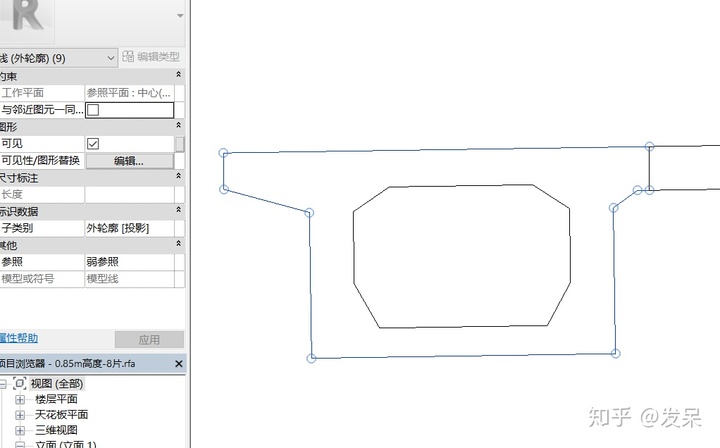Collapse the 约束 section
Screen dimensions: 720x448
point(179,75)
